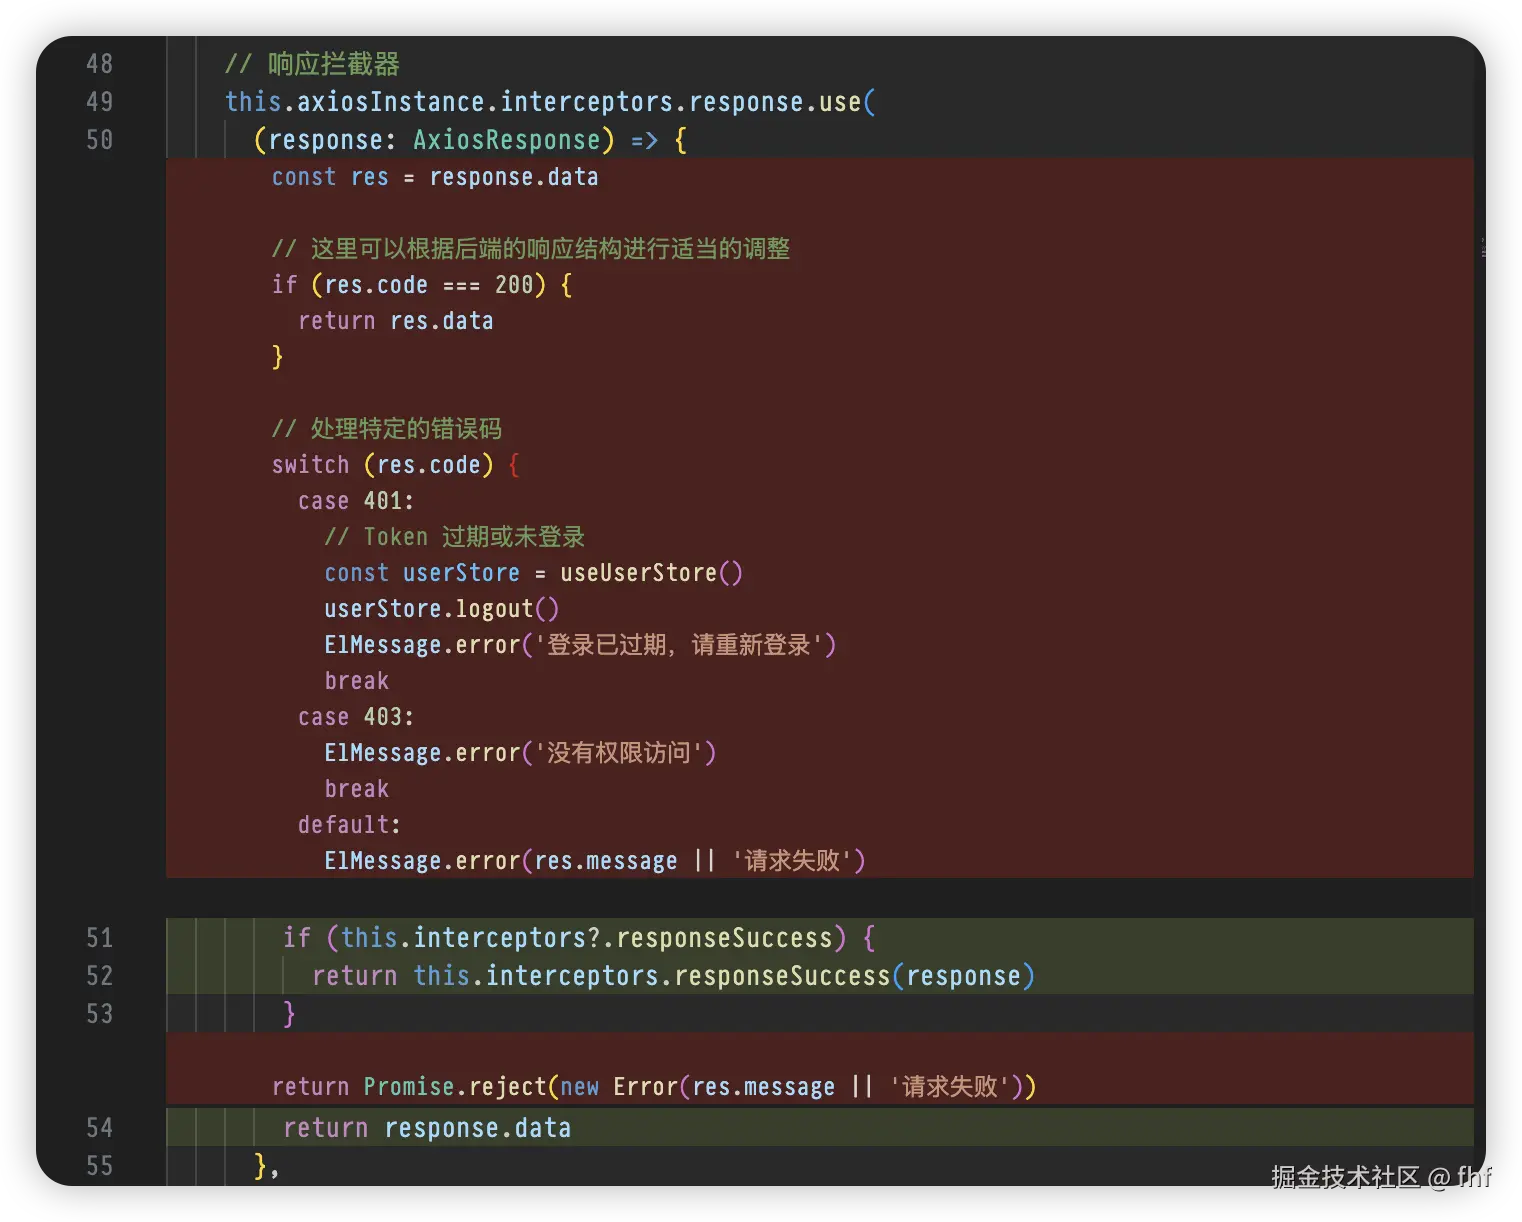Click removed line 'const res = response.data'

pos(435,177)
